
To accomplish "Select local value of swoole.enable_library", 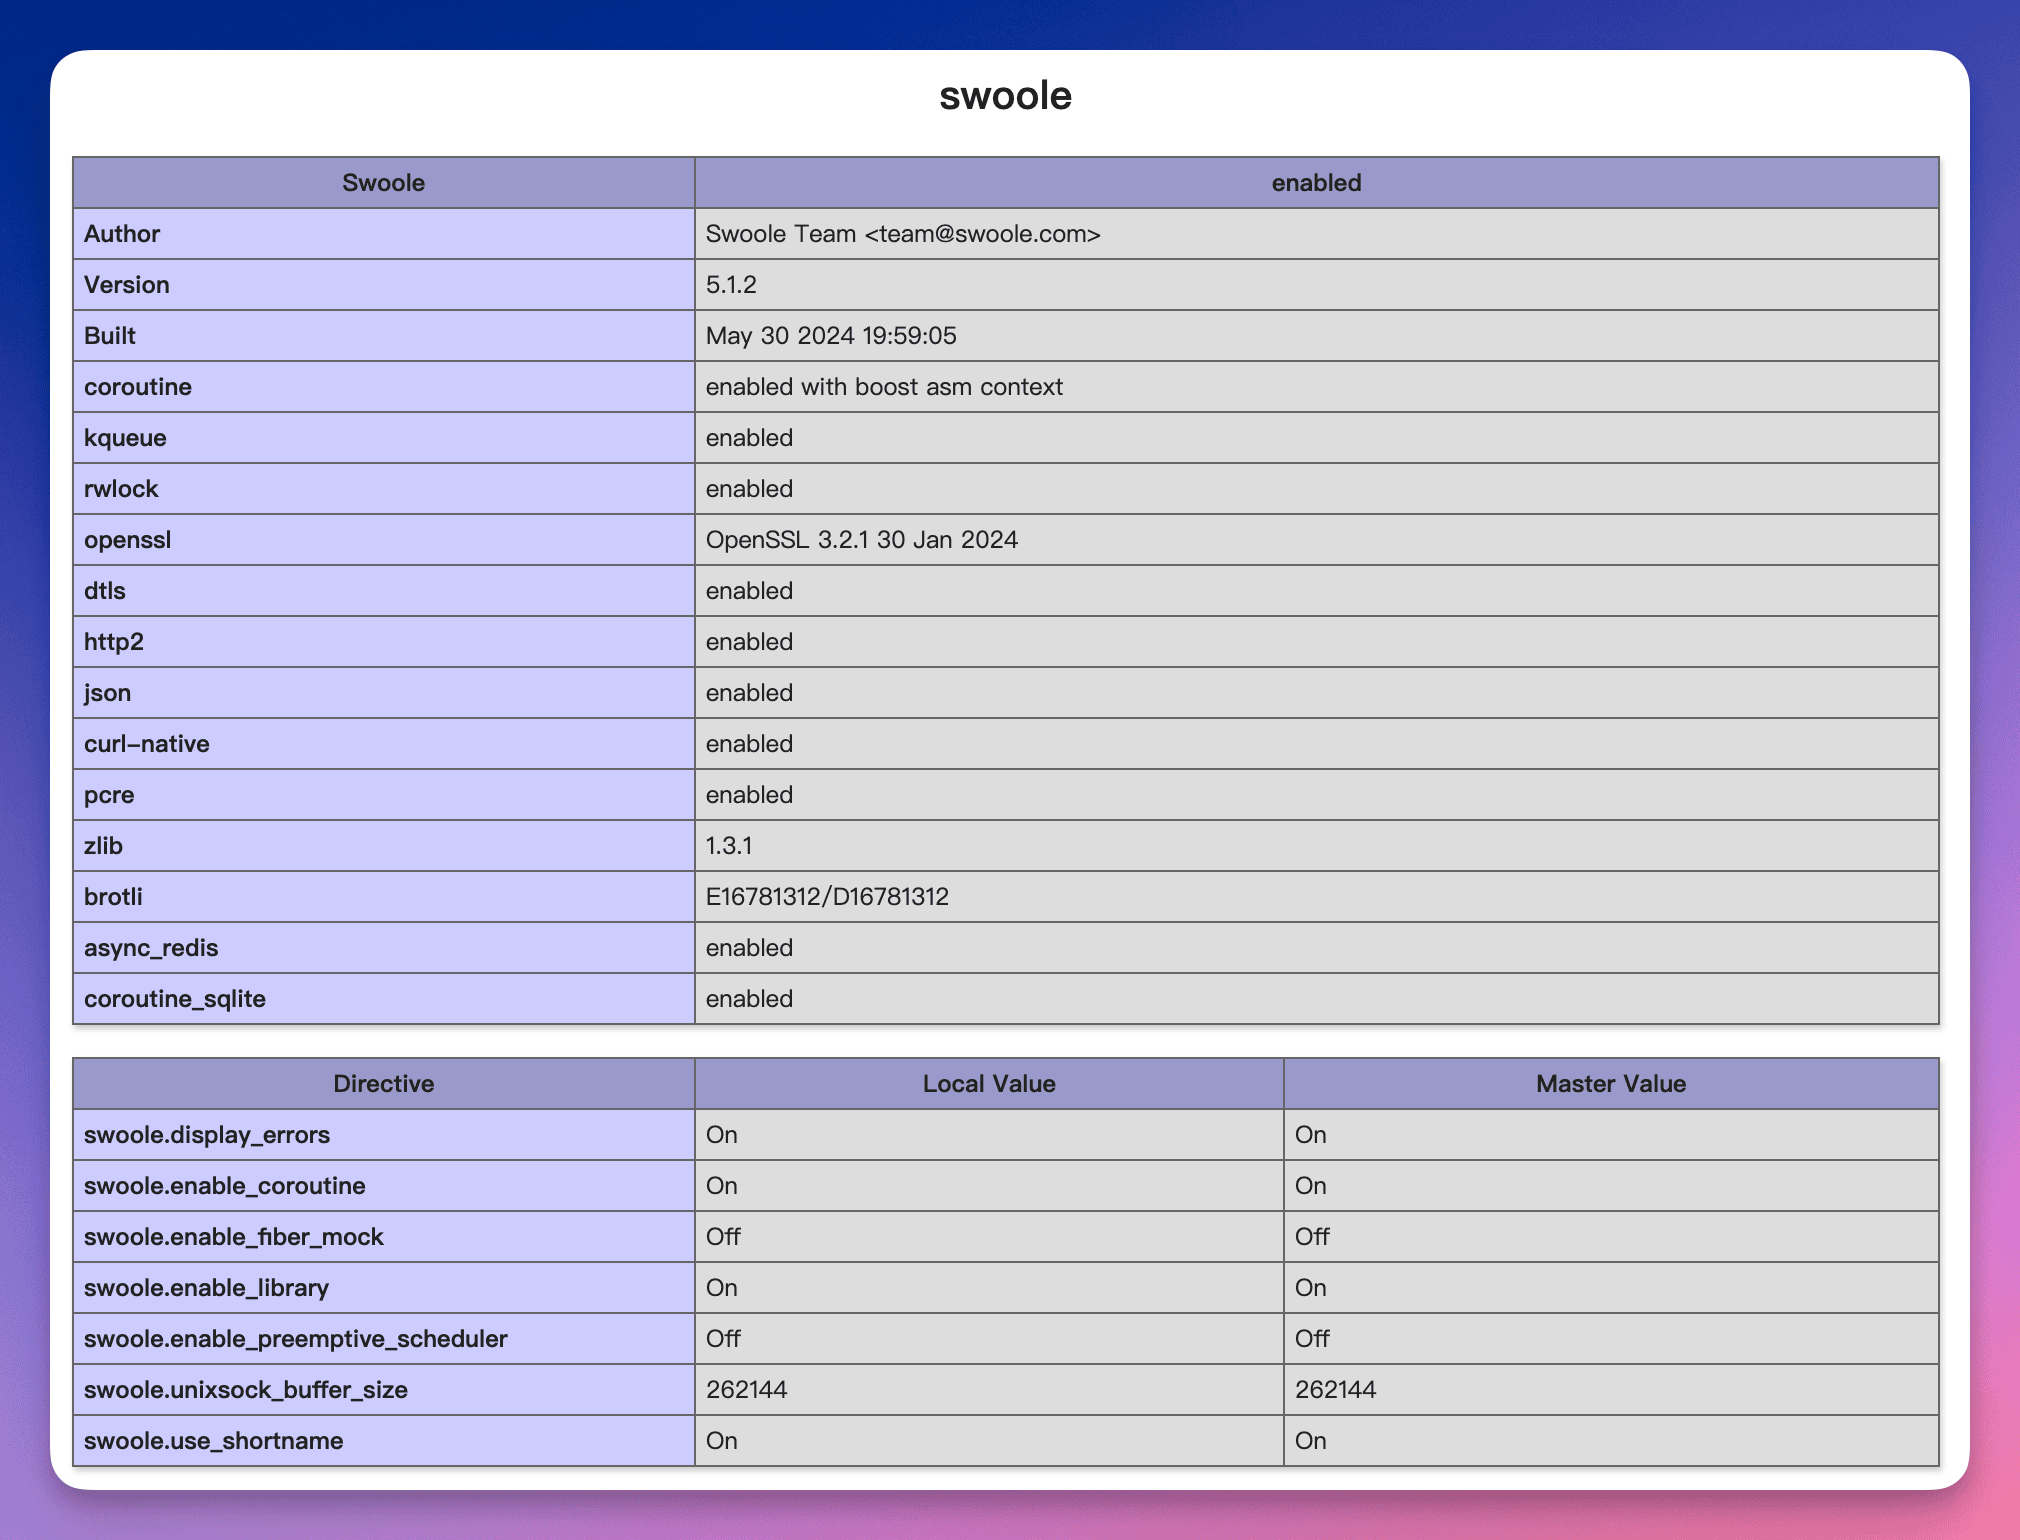I will [x=722, y=1288].
